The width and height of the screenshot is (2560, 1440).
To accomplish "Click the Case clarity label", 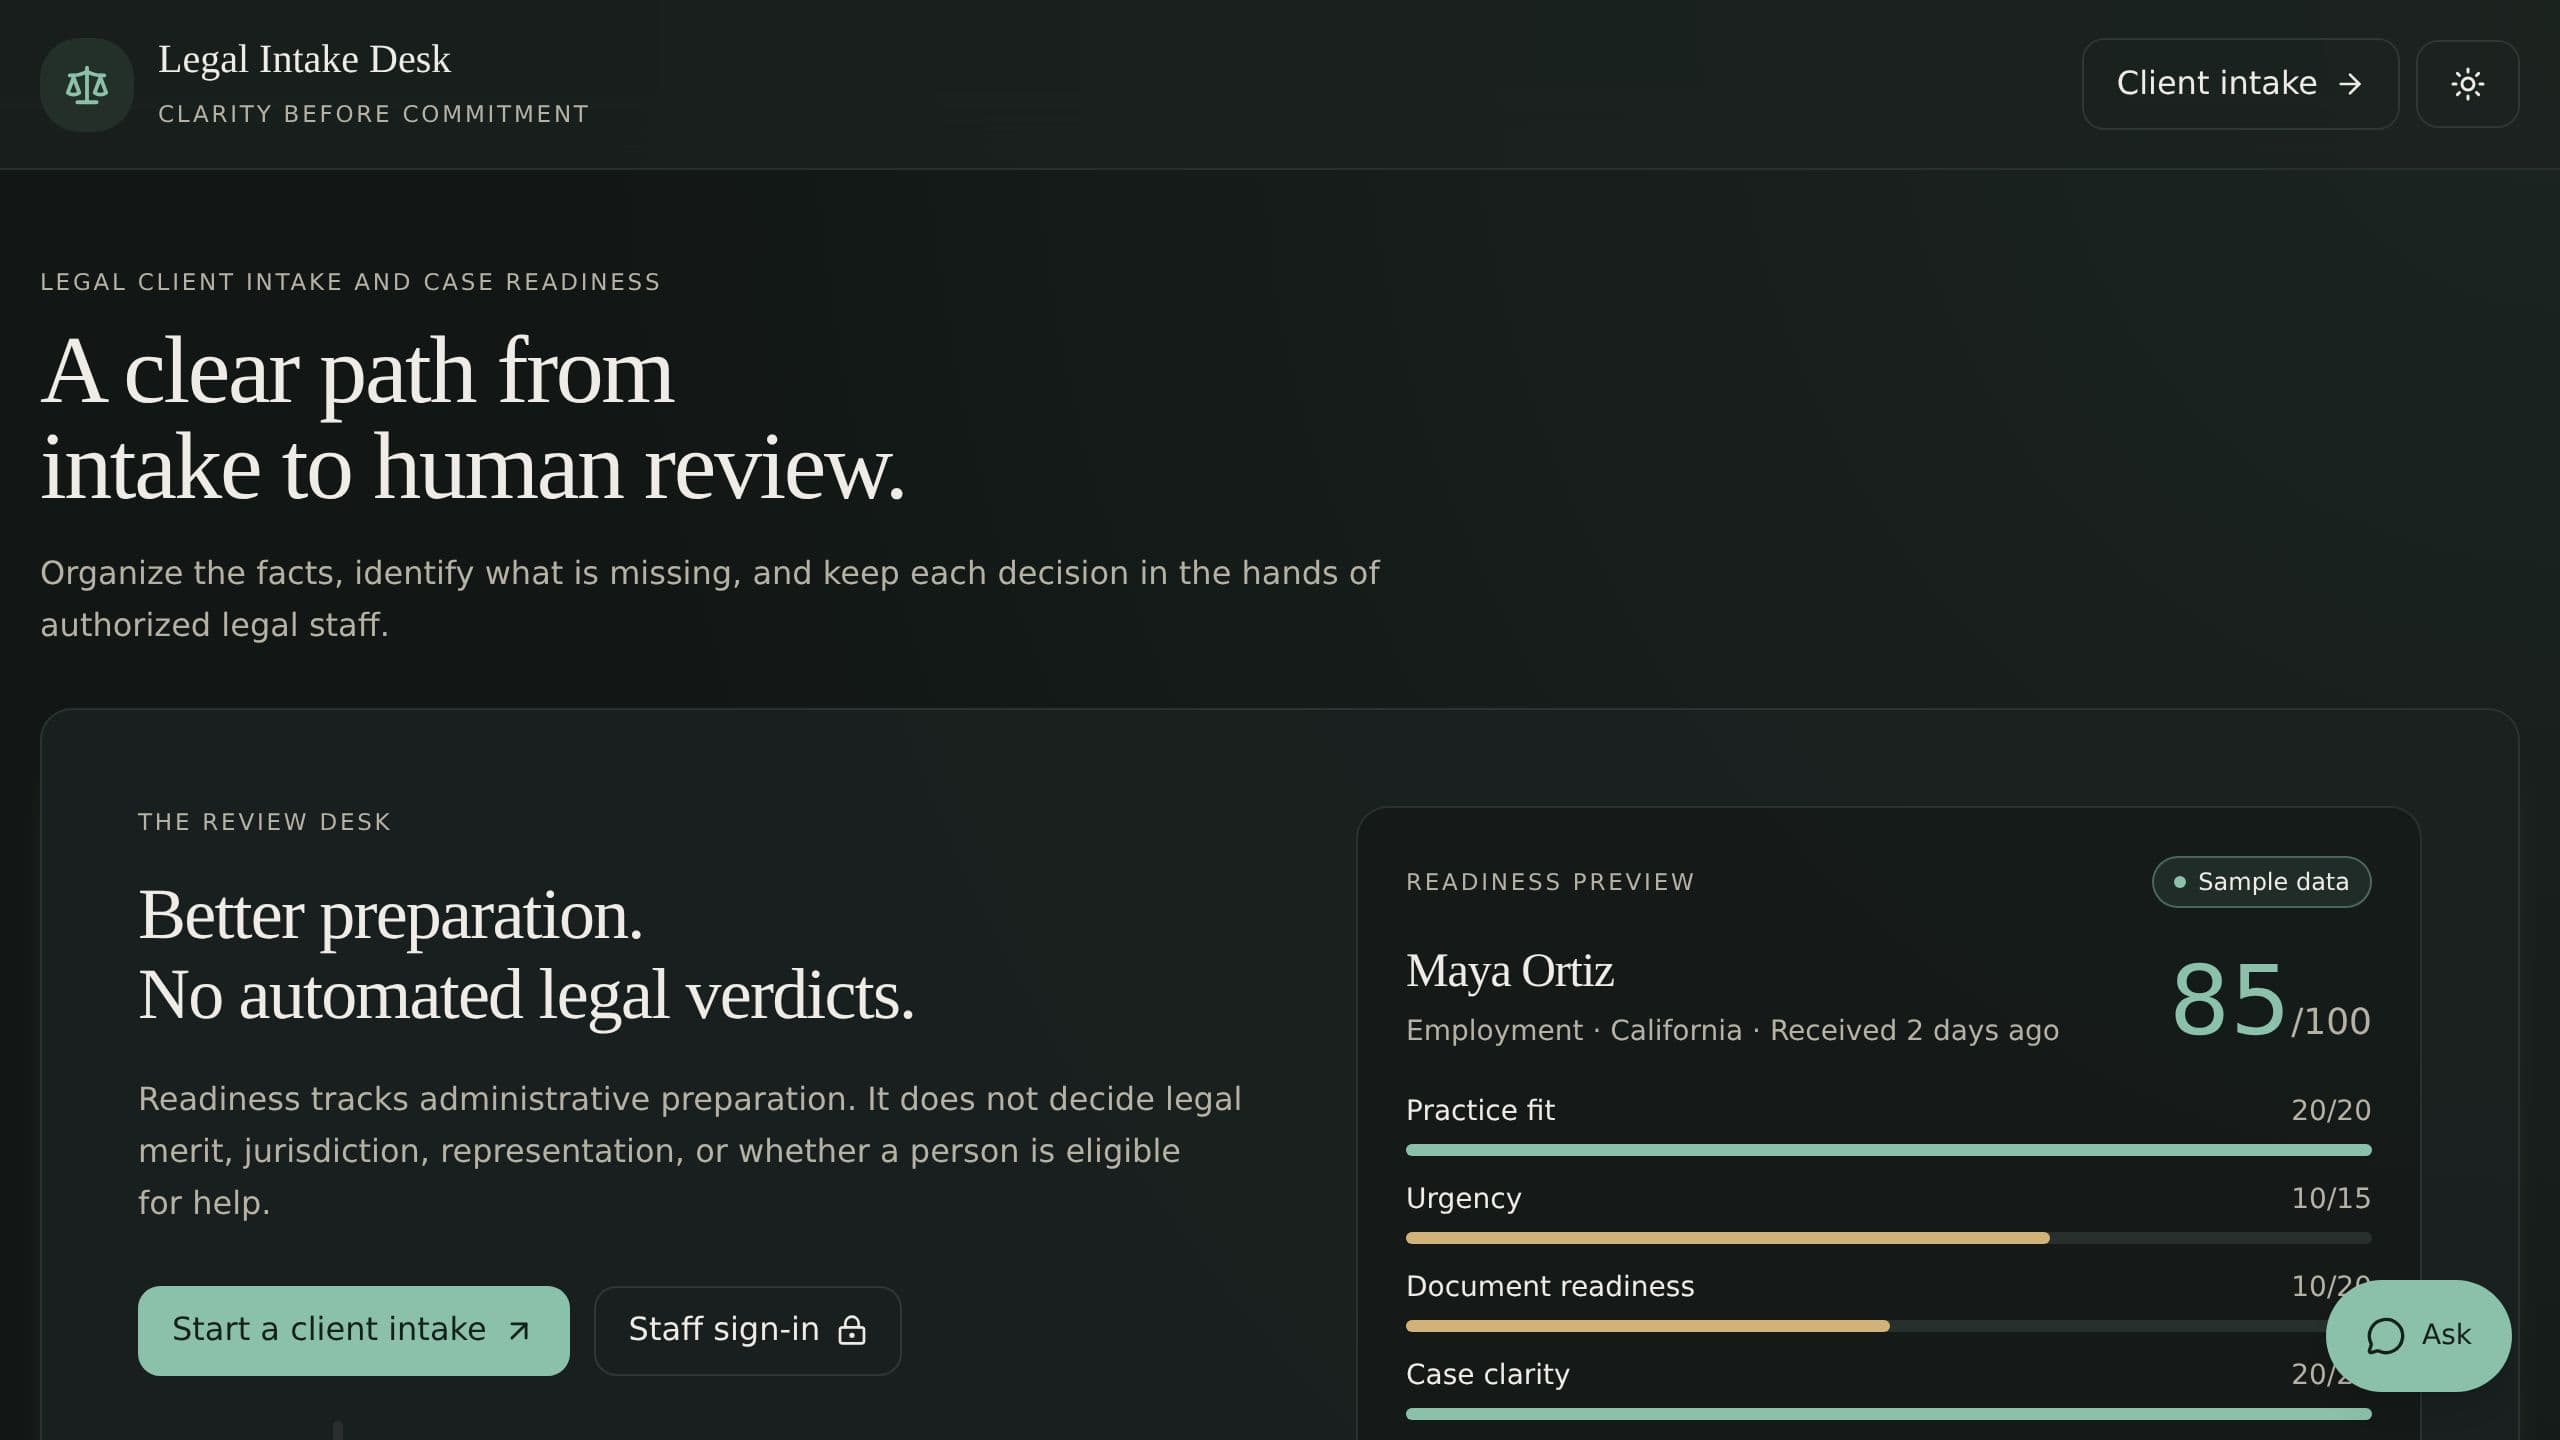I will click(1487, 1375).
